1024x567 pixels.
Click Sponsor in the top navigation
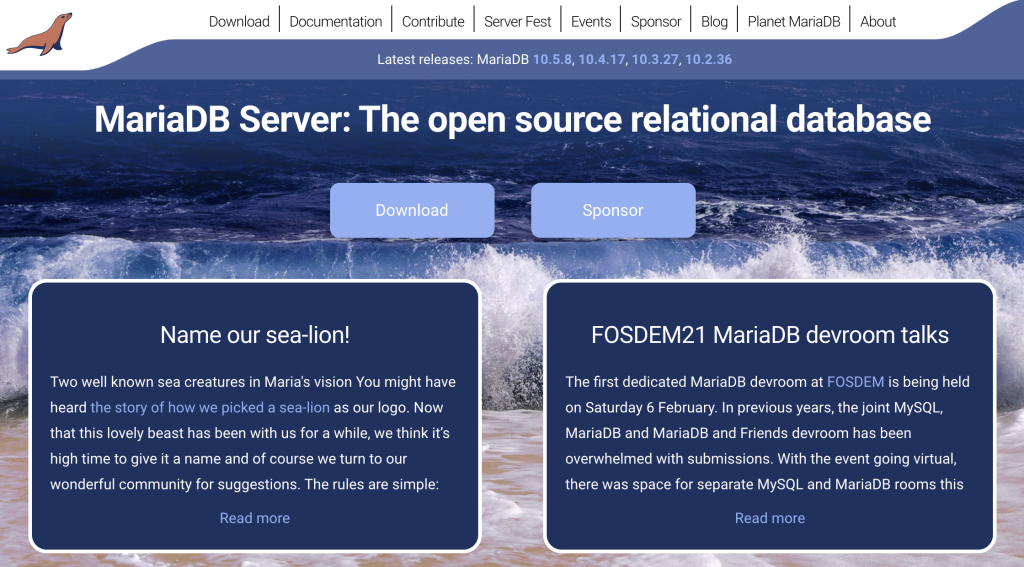[x=656, y=21]
